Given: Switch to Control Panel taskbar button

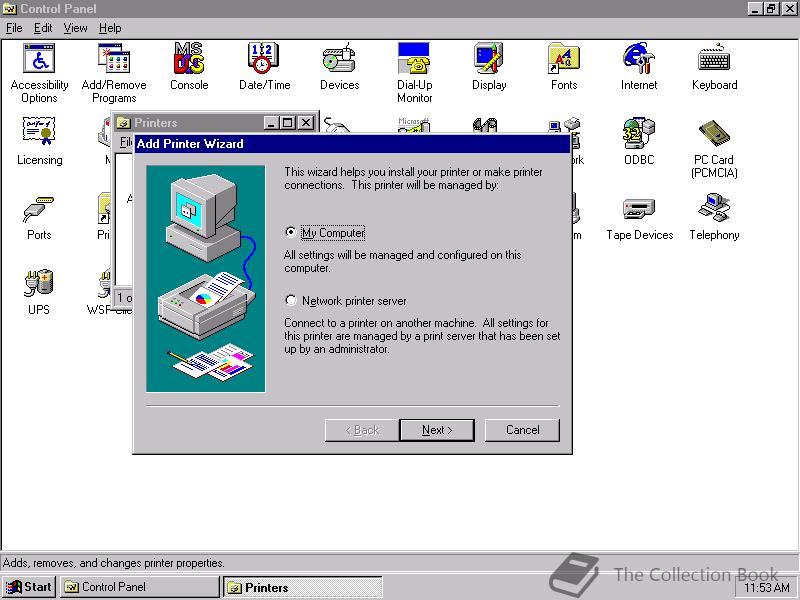Looking at the screenshot, I should click(139, 587).
